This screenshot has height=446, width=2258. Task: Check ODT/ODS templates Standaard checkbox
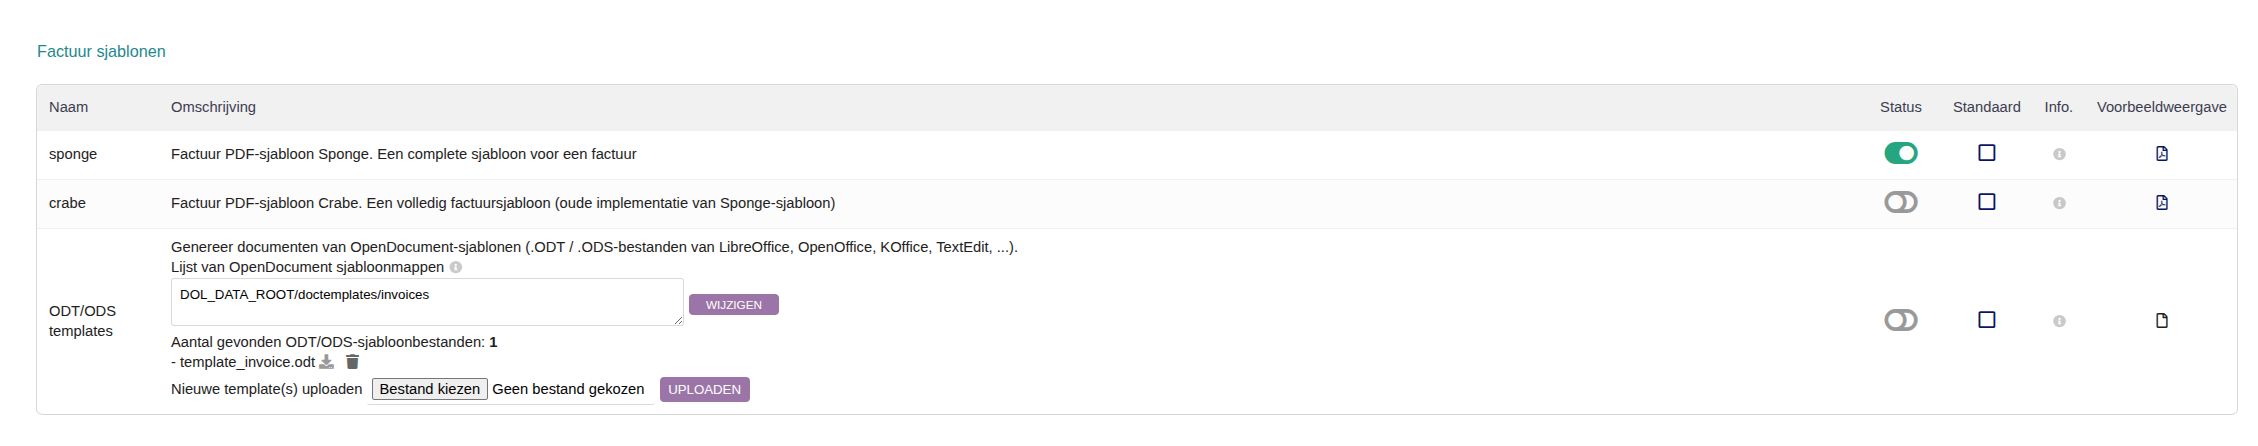(x=1986, y=320)
